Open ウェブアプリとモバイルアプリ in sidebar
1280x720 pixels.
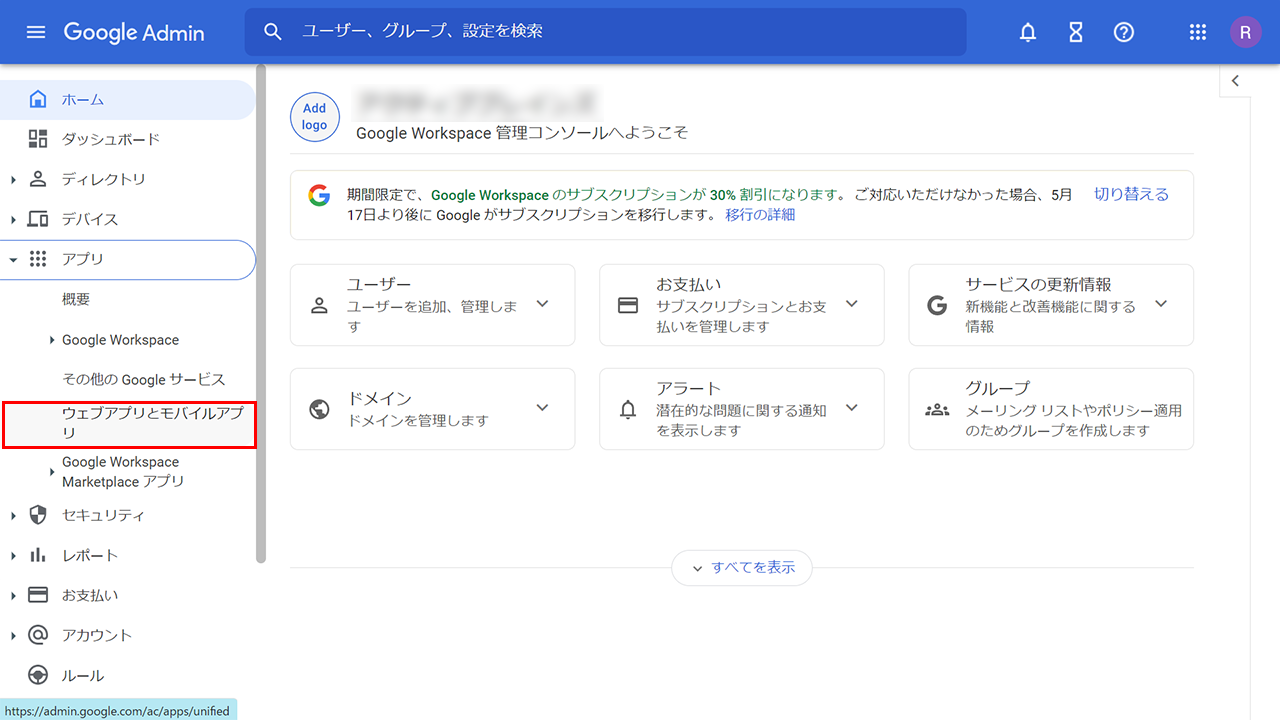point(152,423)
